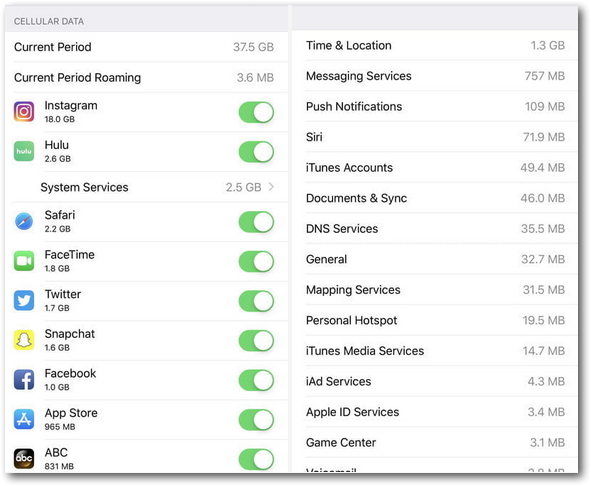
Task: Turn off Hulu cellular data switch
Action: pos(256,152)
